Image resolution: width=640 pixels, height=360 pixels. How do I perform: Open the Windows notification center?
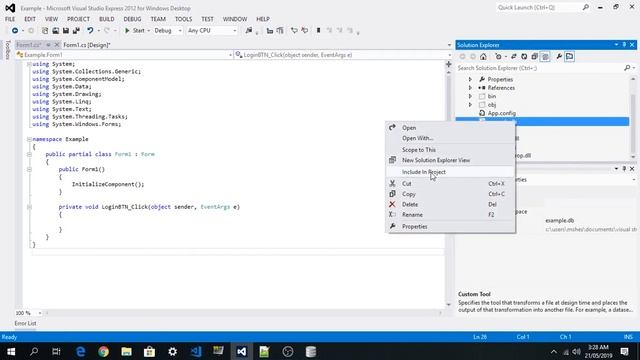(624, 351)
